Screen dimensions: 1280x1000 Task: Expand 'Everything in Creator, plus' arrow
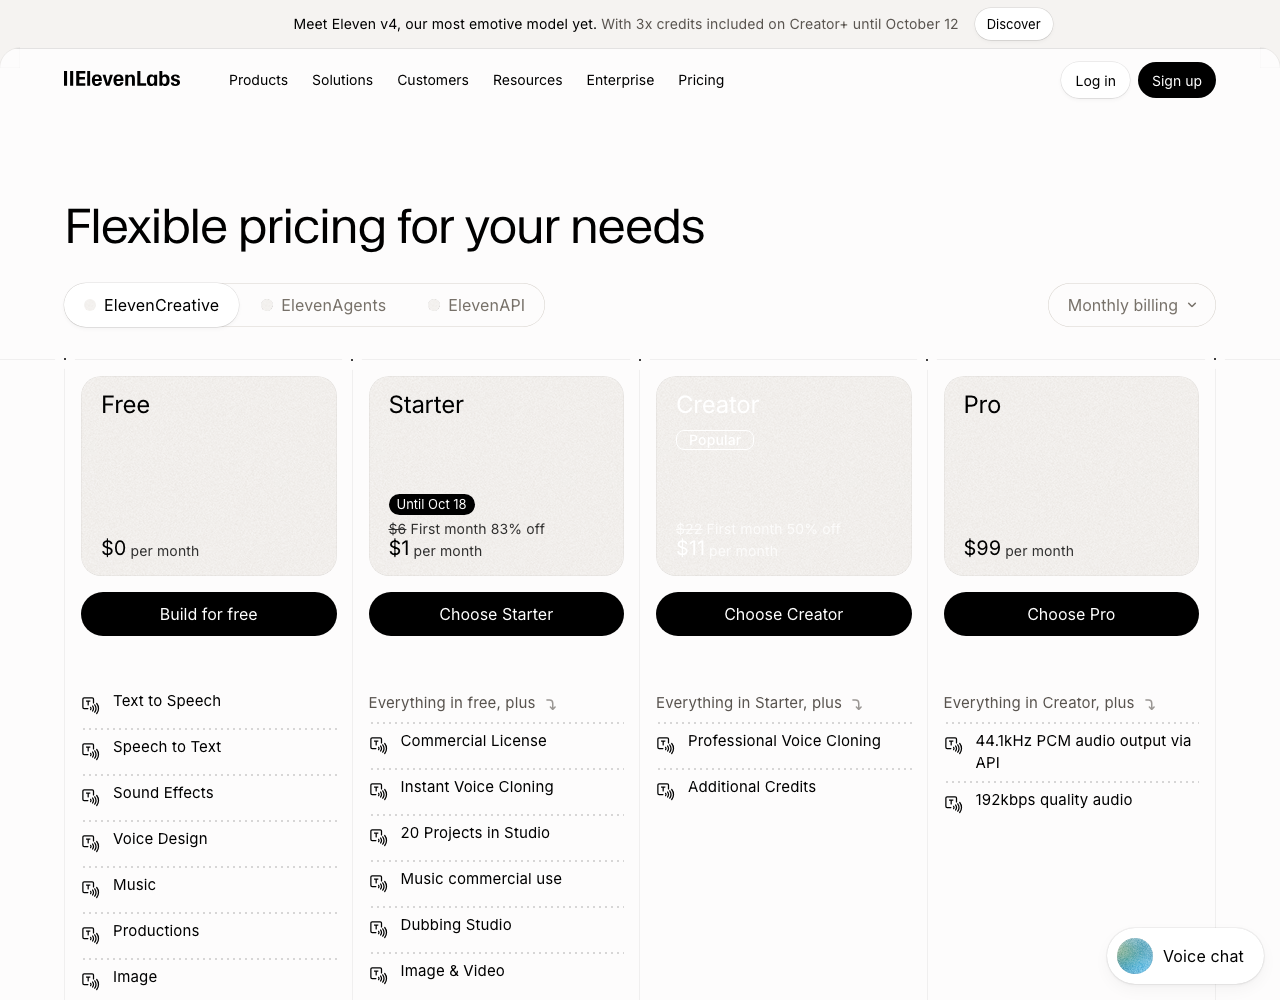[1150, 704]
